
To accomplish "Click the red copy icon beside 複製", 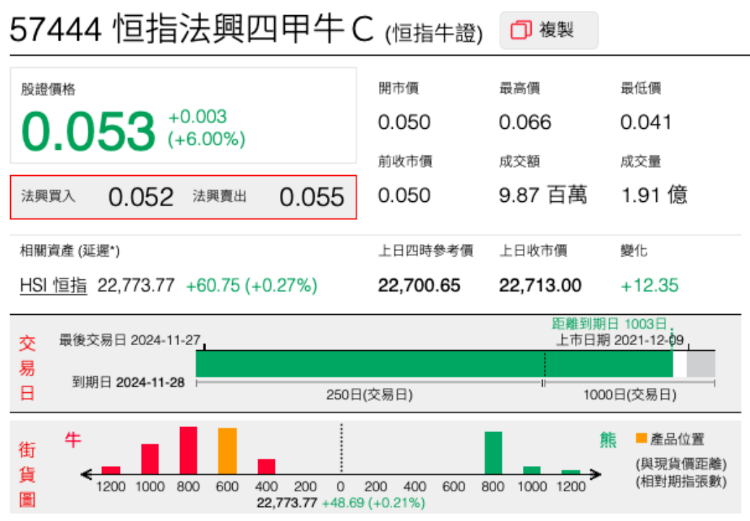I will (521, 30).
